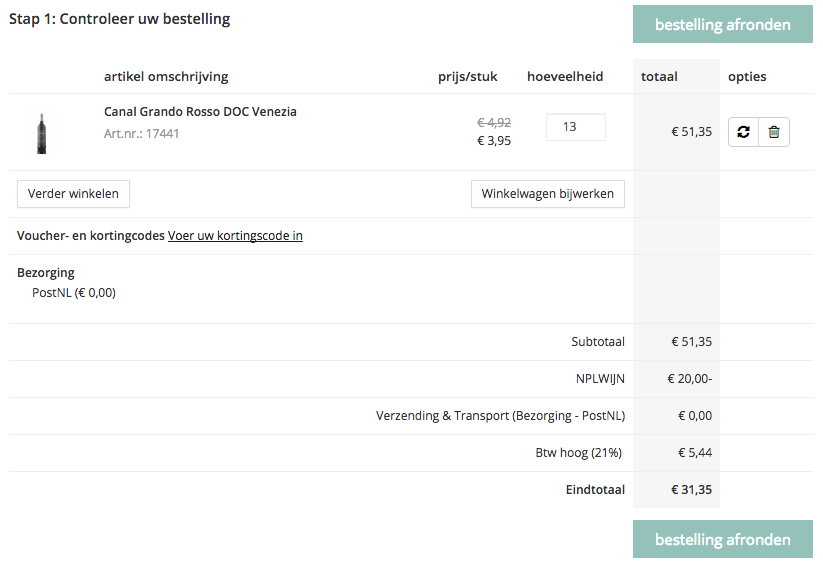Click the 'artikel omschrijving' column header
The width and height of the screenshot is (823, 564).
pos(166,77)
